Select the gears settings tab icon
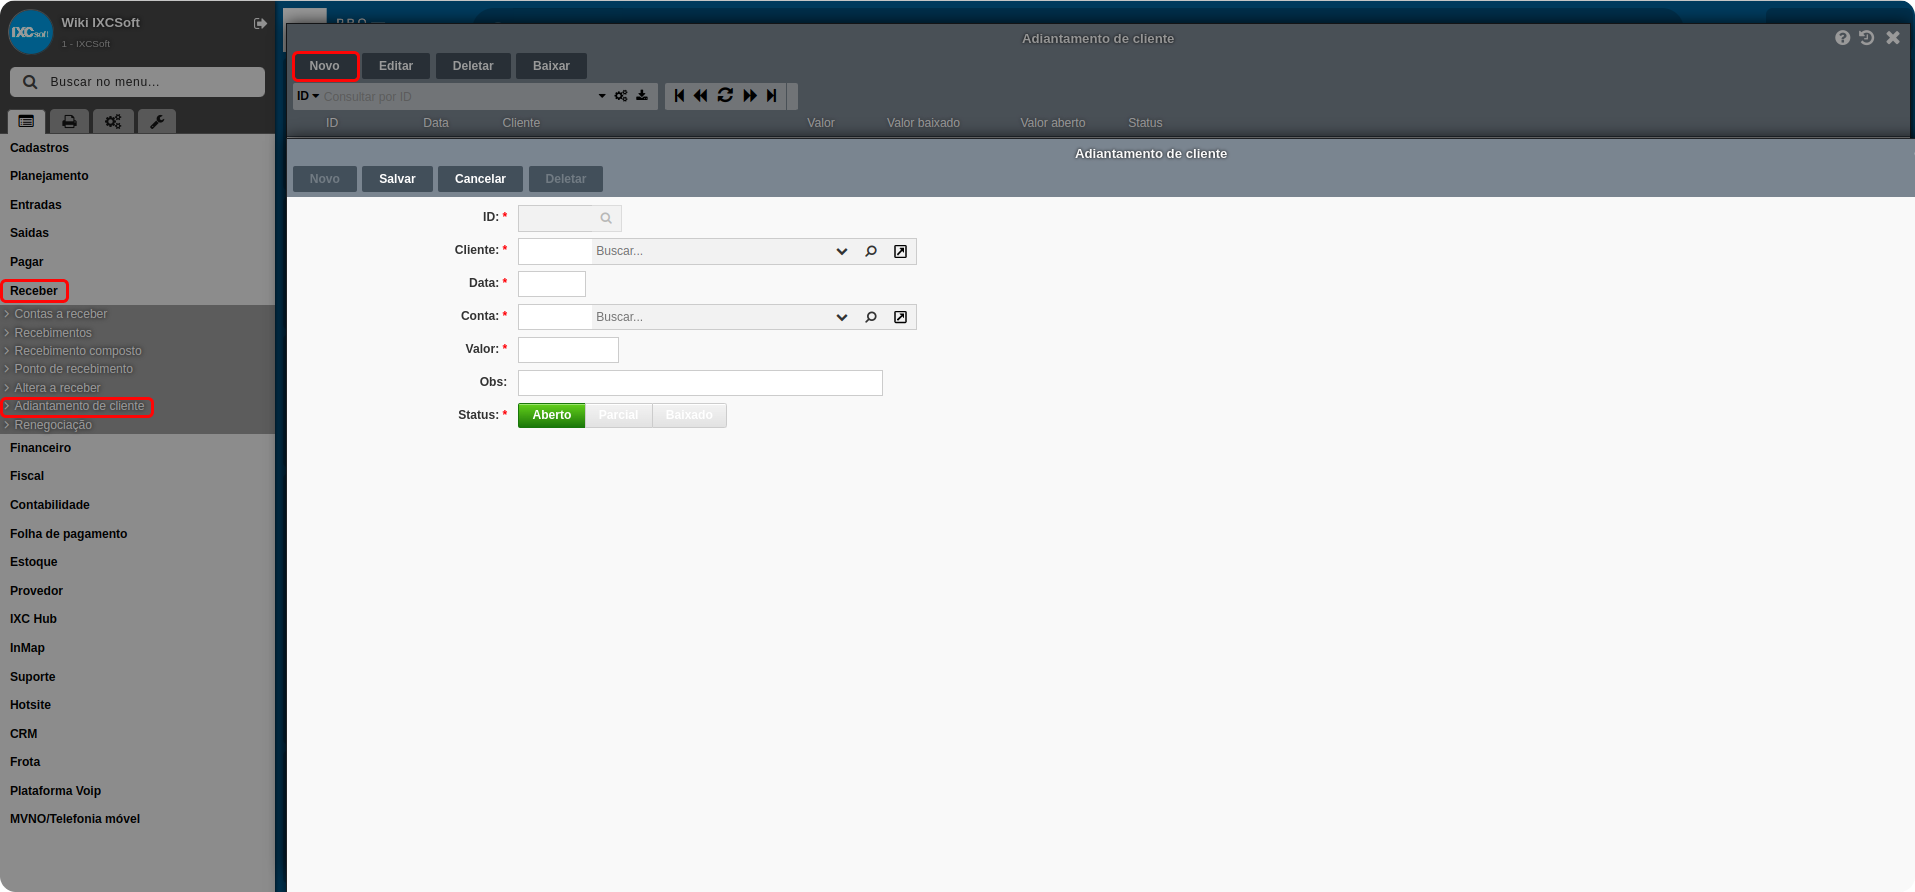Image resolution: width=1915 pixels, height=892 pixels. coord(113,121)
